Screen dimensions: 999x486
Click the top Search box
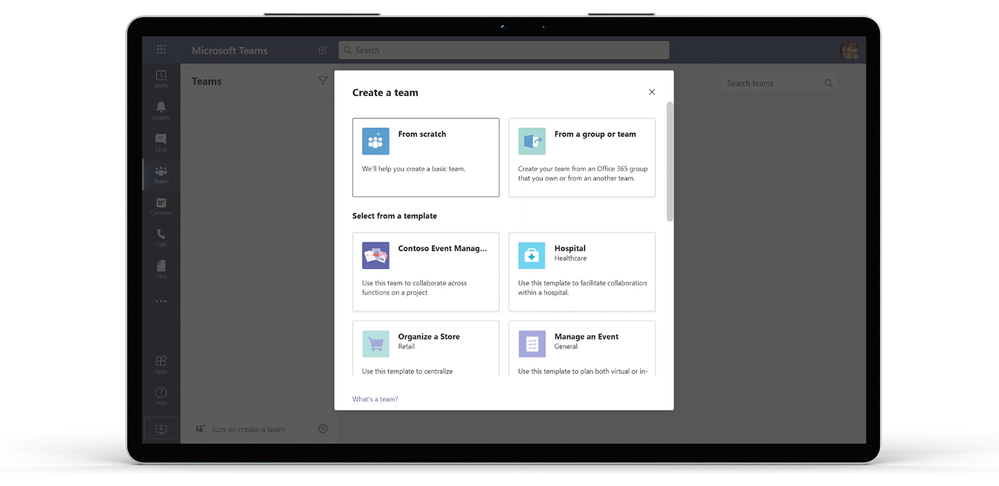pyautogui.click(x=504, y=50)
